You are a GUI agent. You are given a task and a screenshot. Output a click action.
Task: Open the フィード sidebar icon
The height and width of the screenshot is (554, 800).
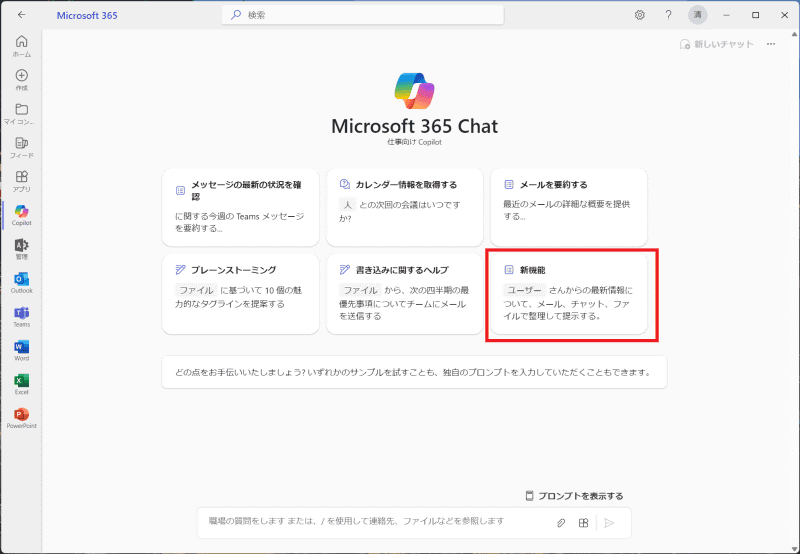21,147
